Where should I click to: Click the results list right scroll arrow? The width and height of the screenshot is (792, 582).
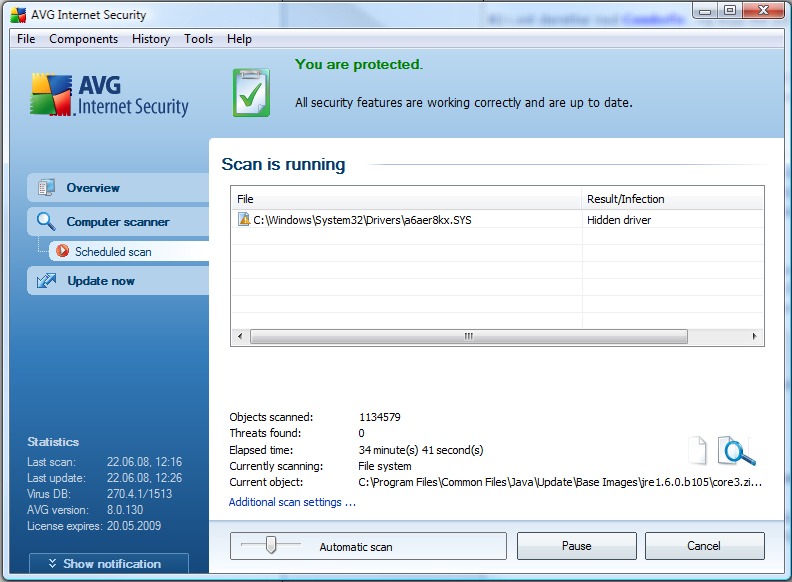[x=755, y=336]
